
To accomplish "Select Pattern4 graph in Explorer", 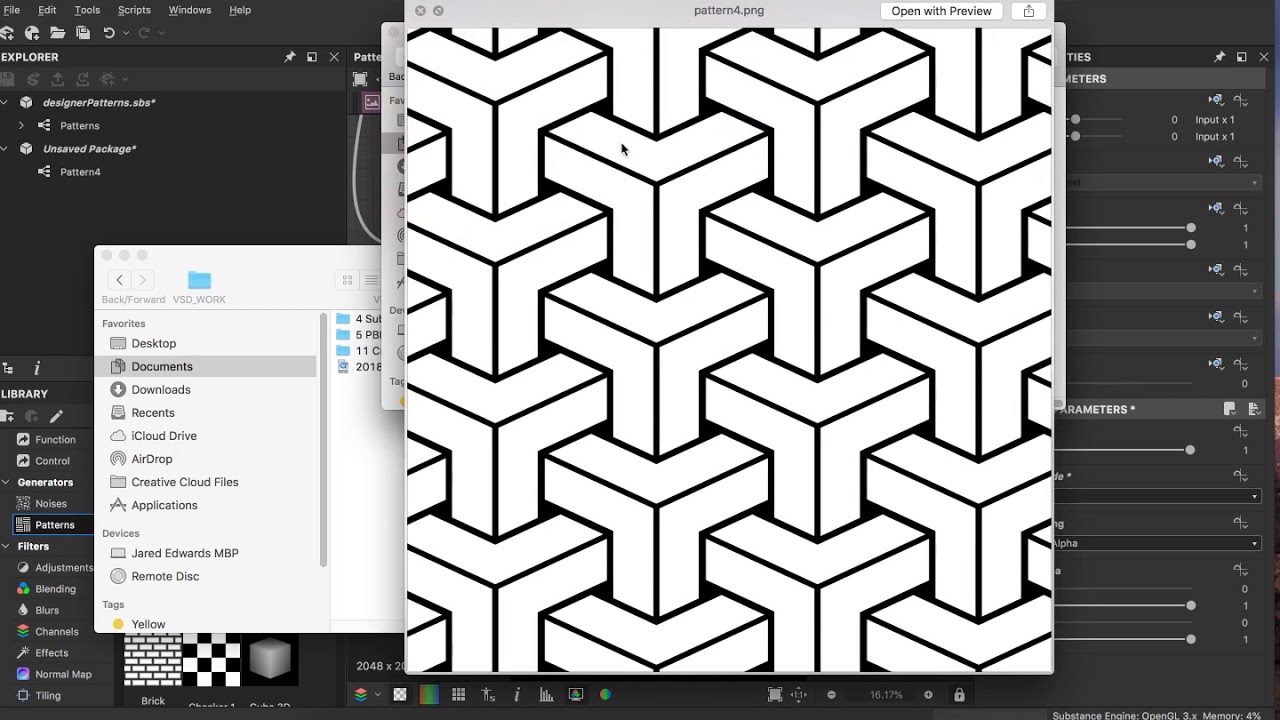I will pos(80,172).
